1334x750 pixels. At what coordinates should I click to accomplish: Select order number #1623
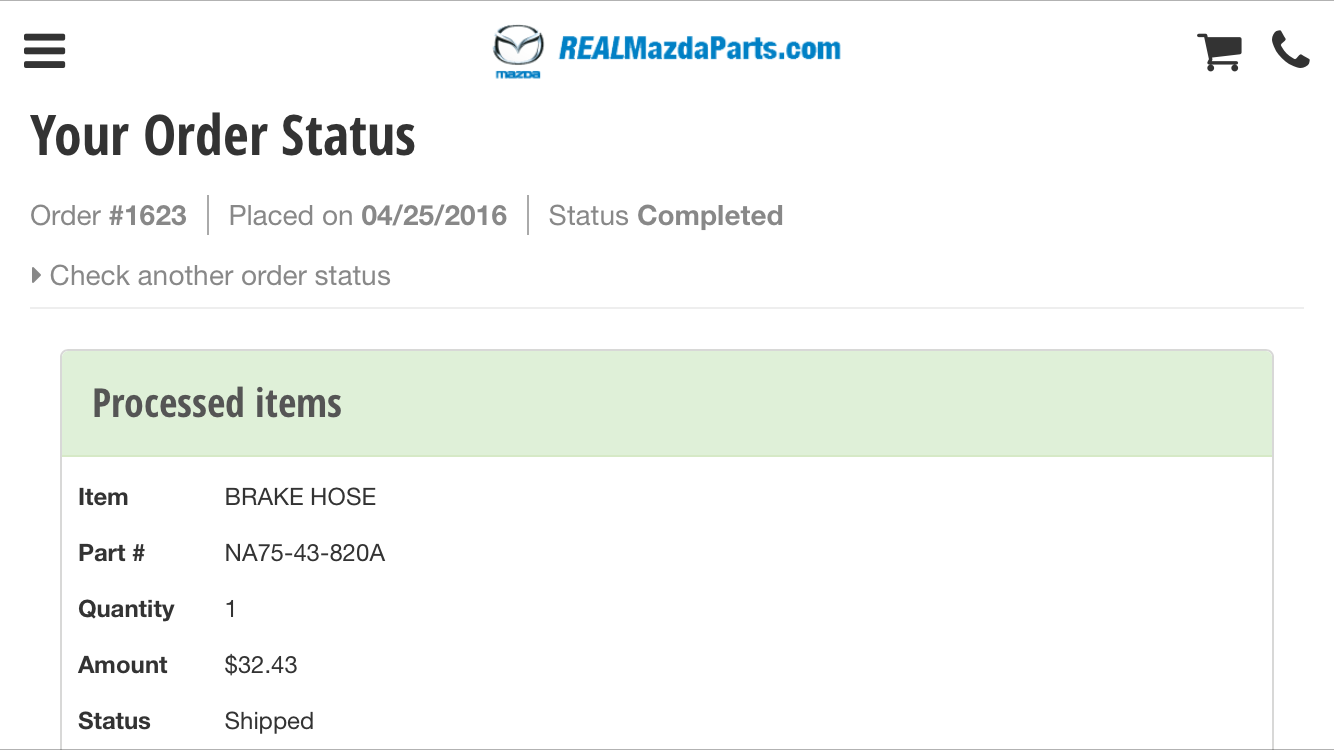148,216
